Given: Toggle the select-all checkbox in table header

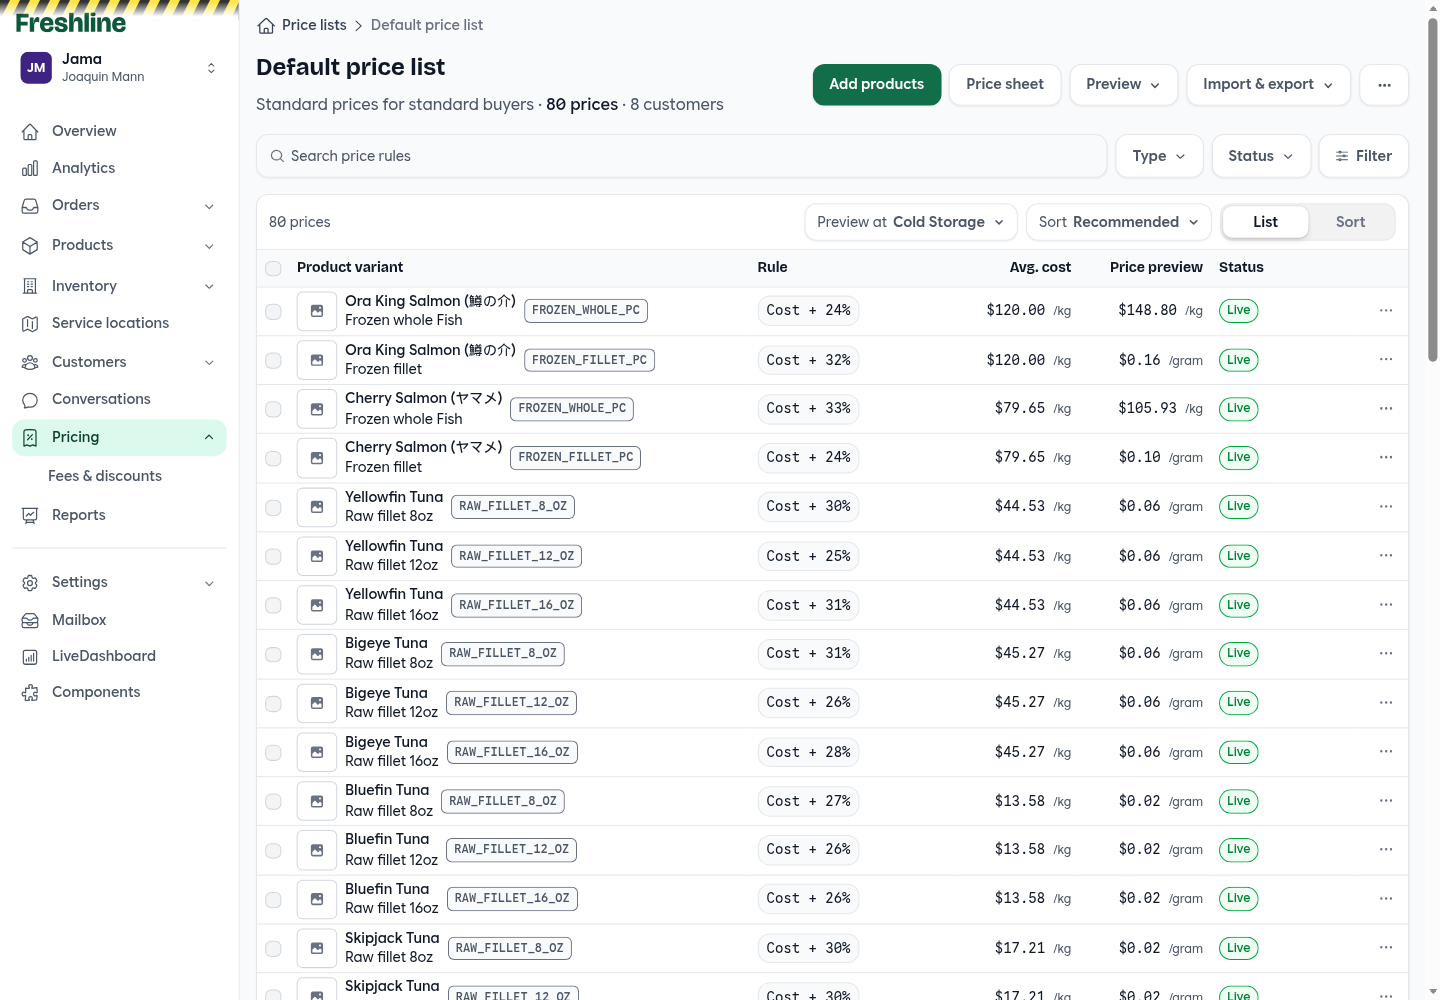Looking at the screenshot, I should pos(273,268).
